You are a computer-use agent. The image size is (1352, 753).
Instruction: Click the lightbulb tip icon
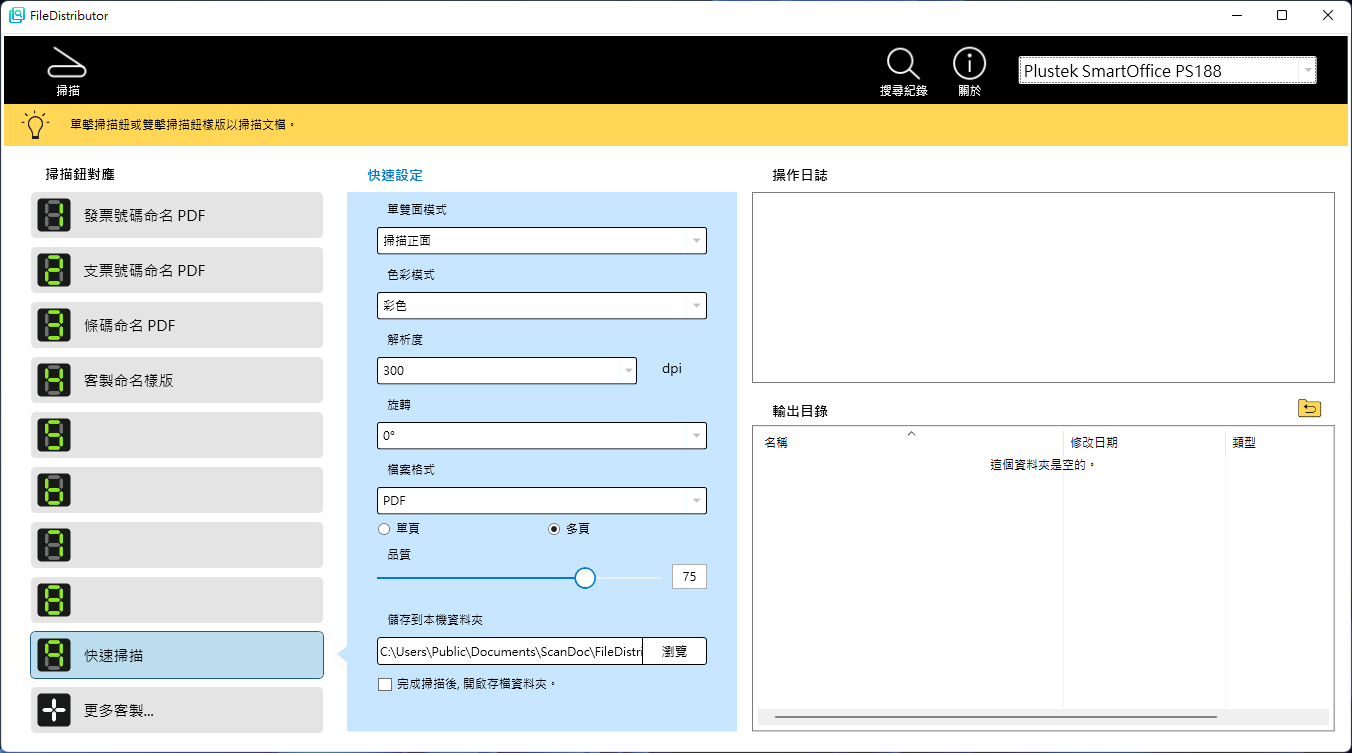(36, 125)
